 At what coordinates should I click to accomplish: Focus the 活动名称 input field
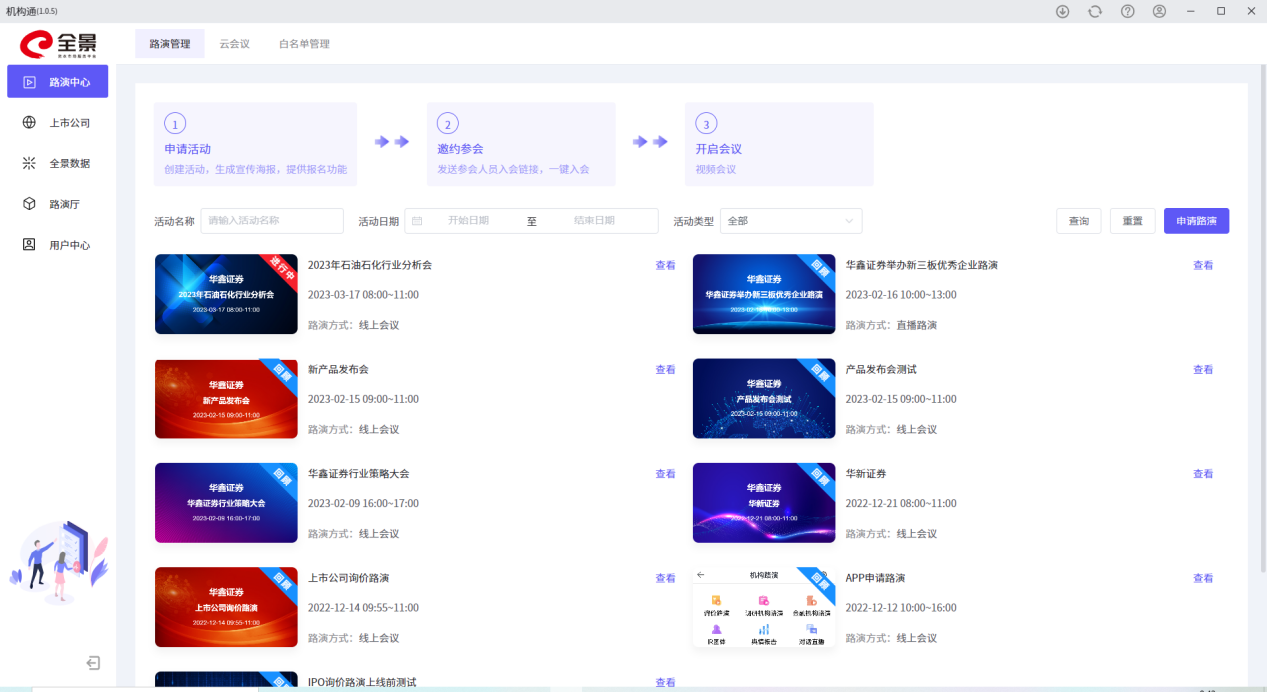pos(272,221)
